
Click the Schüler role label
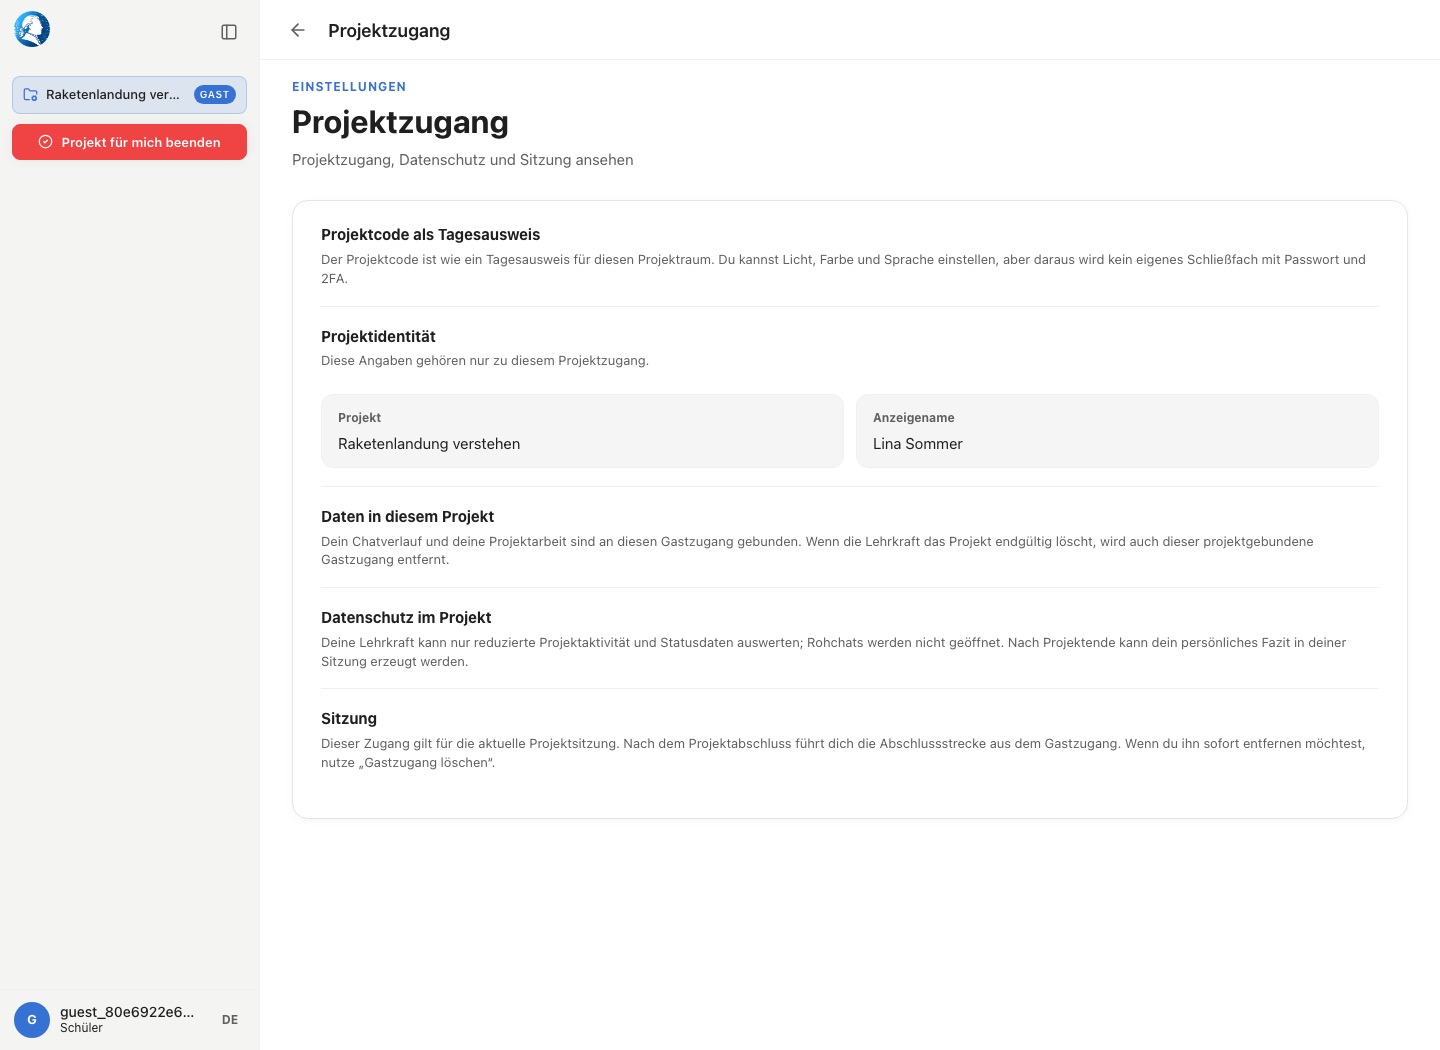tap(81, 1028)
